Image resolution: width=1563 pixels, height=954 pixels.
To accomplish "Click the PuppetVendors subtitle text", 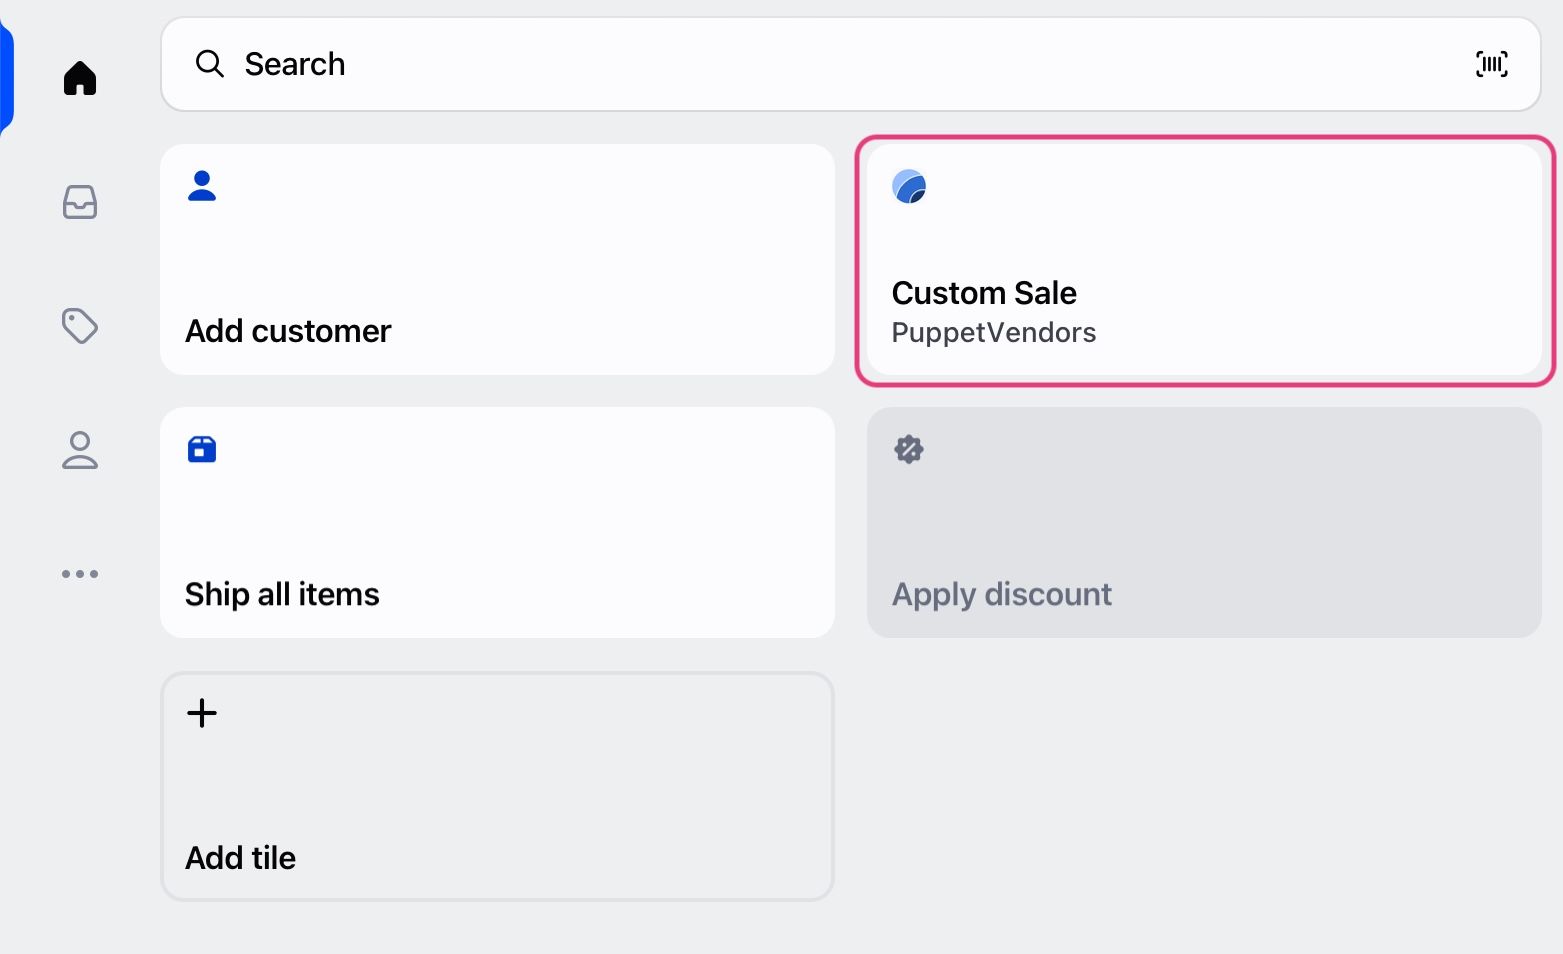I will click(x=993, y=333).
